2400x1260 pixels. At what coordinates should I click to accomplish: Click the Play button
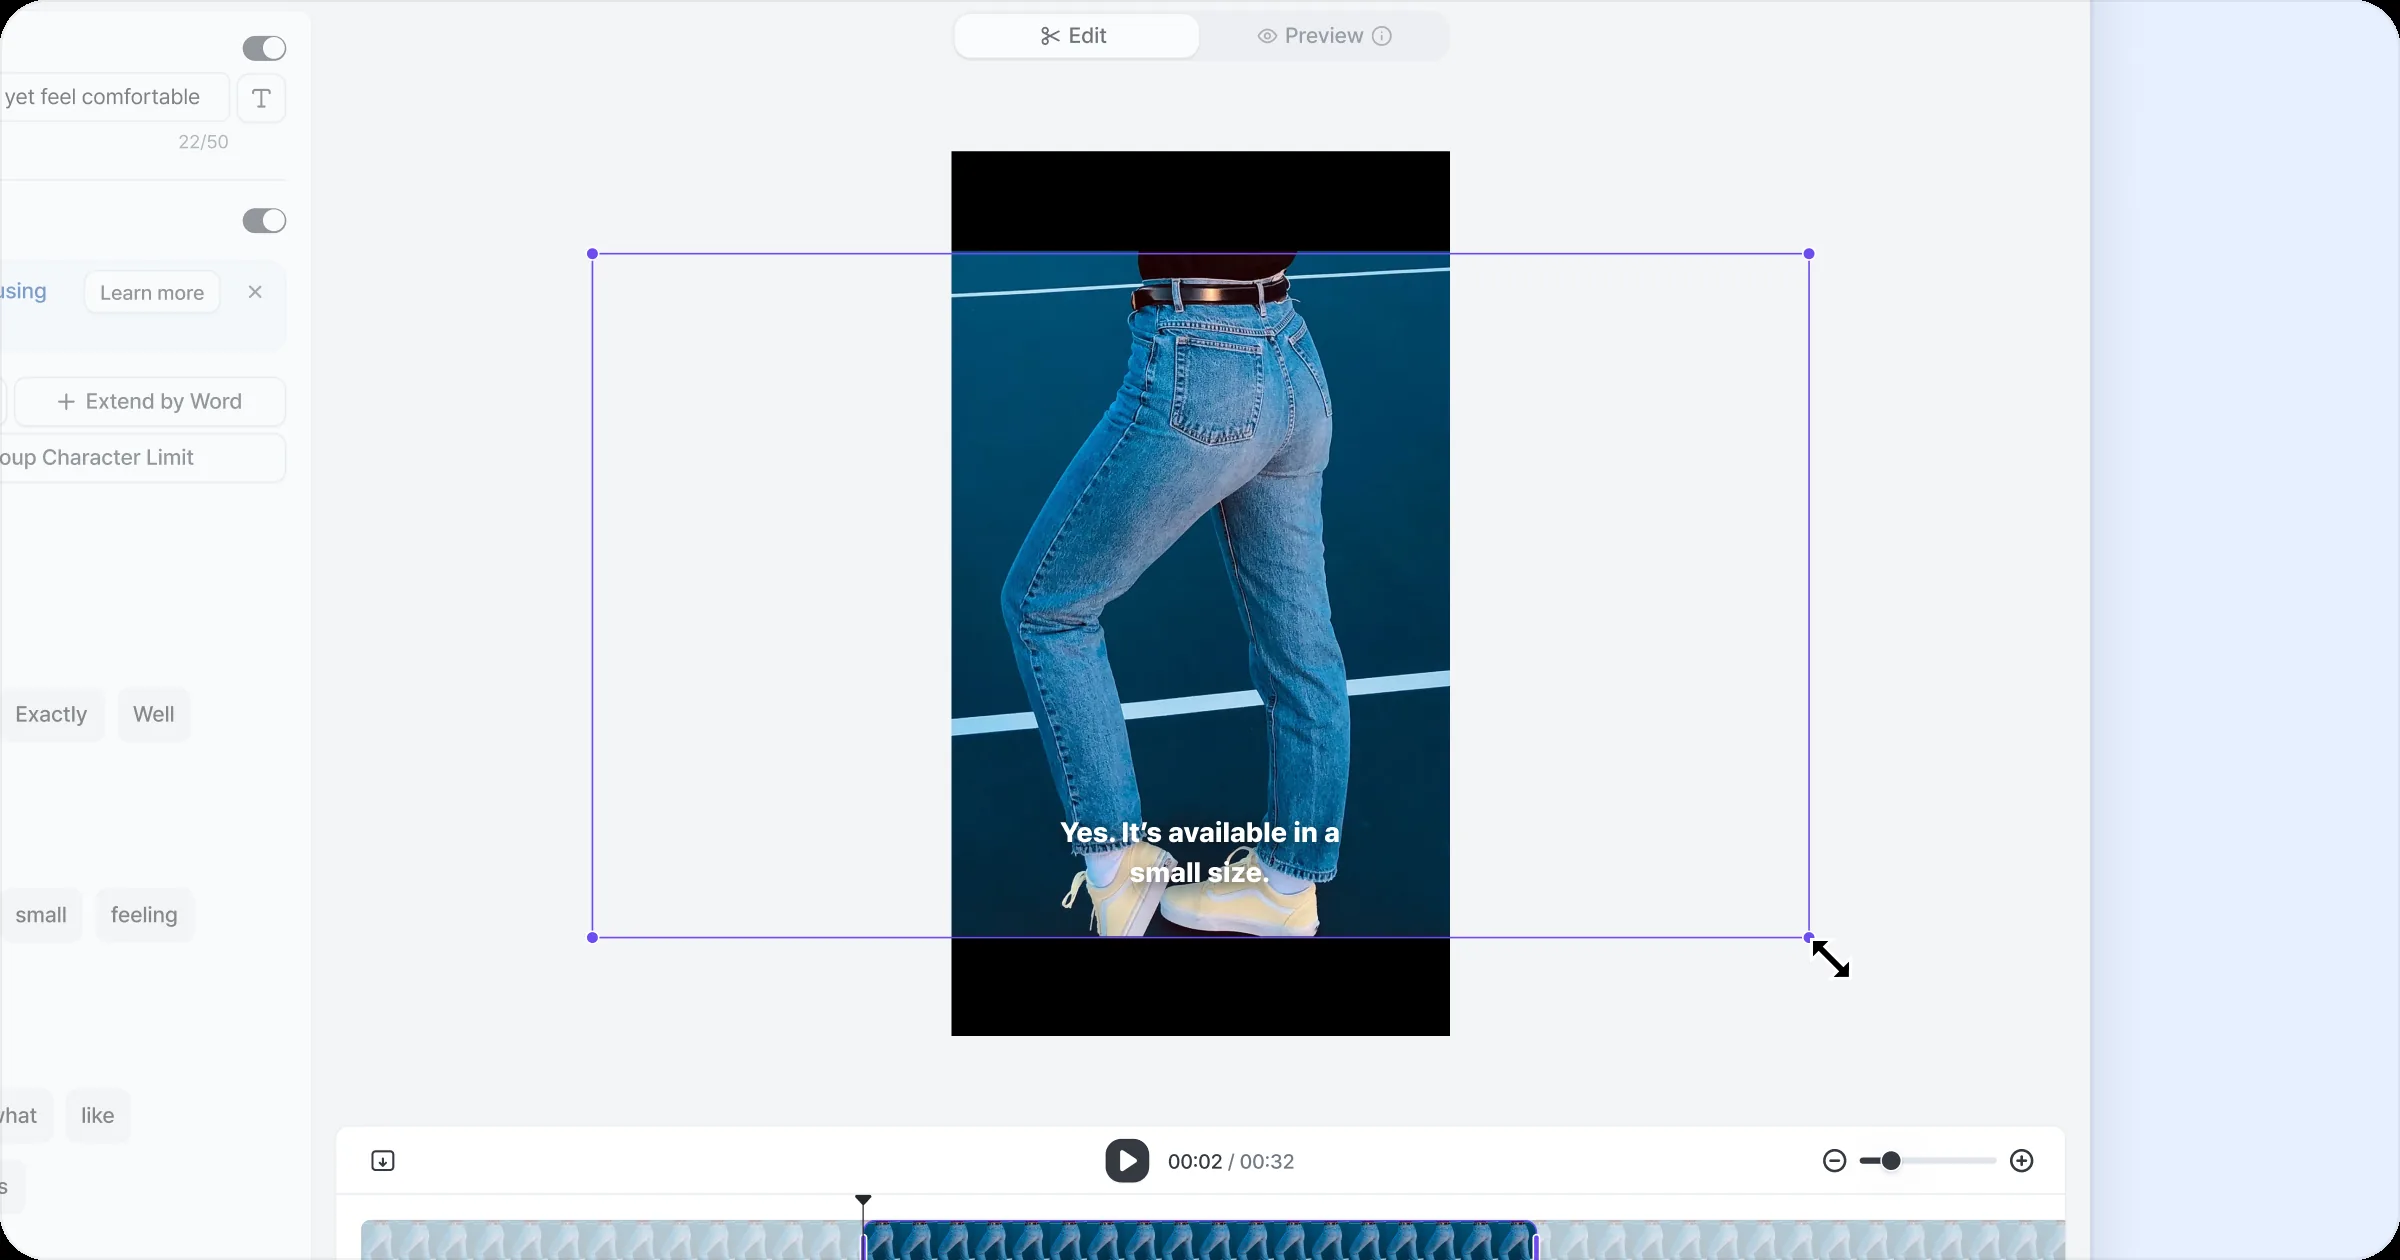click(1127, 1161)
